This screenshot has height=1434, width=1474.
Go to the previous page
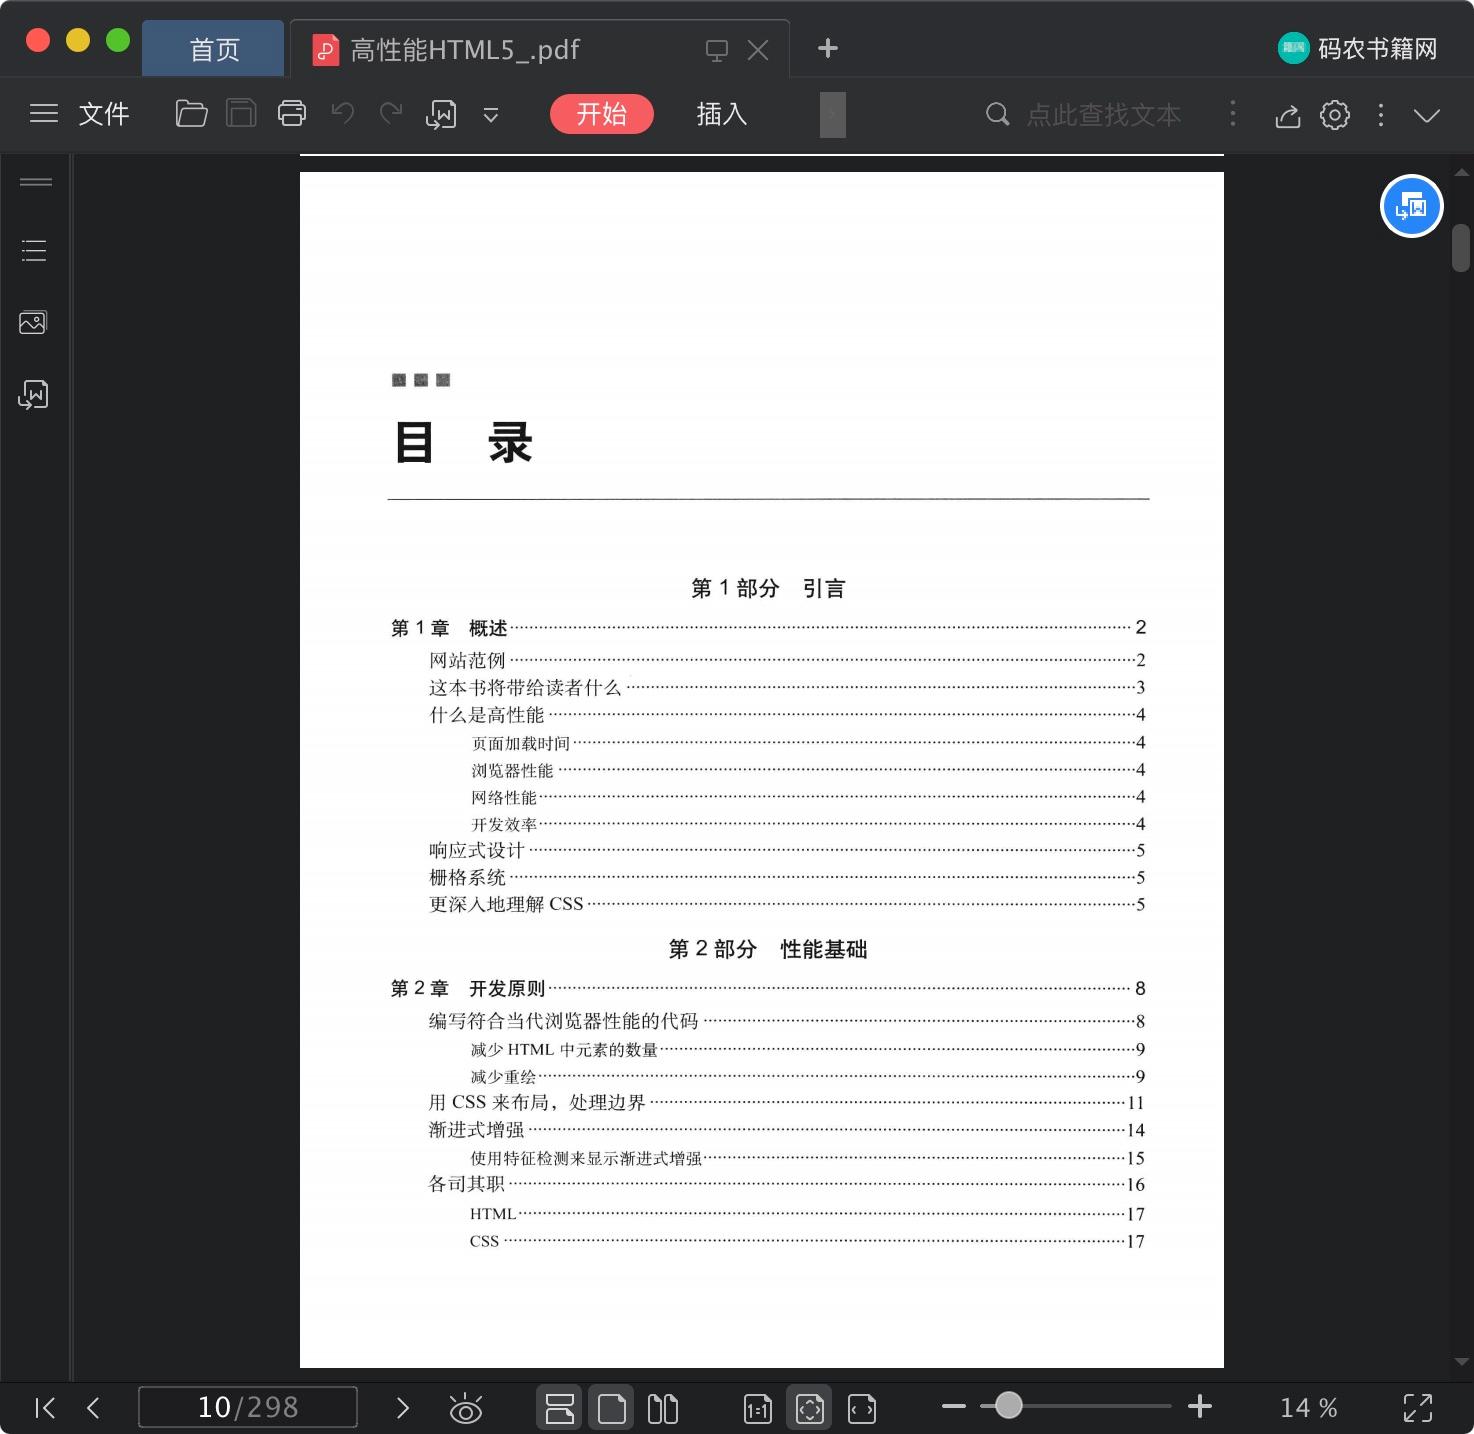[x=93, y=1408]
